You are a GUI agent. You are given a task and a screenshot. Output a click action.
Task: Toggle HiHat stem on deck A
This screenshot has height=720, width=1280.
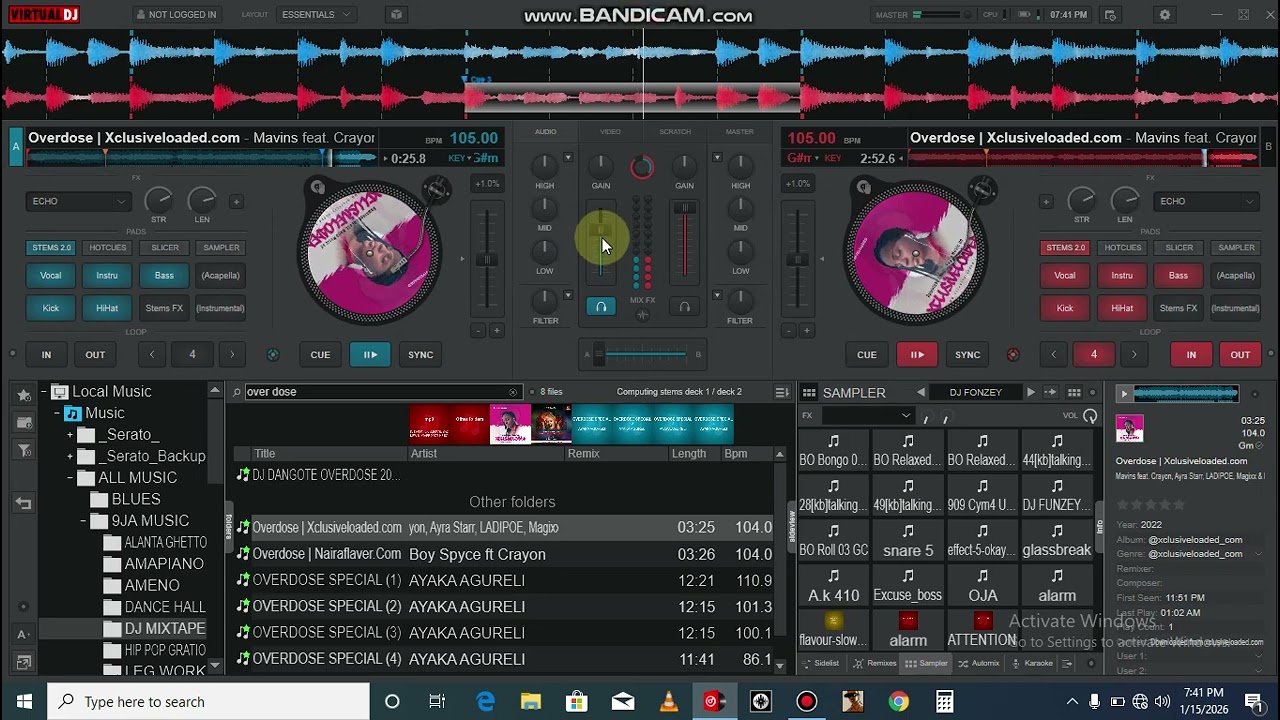click(x=107, y=308)
